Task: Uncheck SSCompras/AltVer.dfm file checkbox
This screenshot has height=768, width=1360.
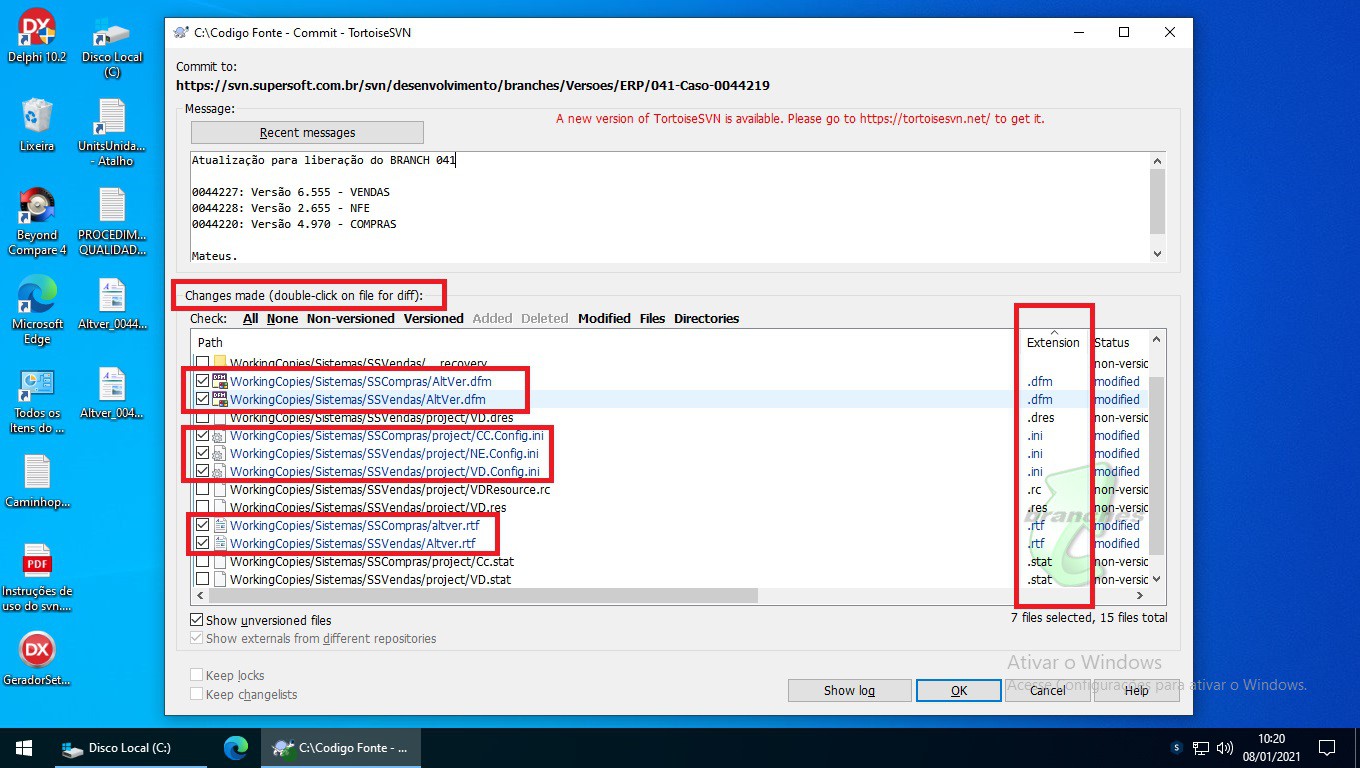Action: [203, 381]
